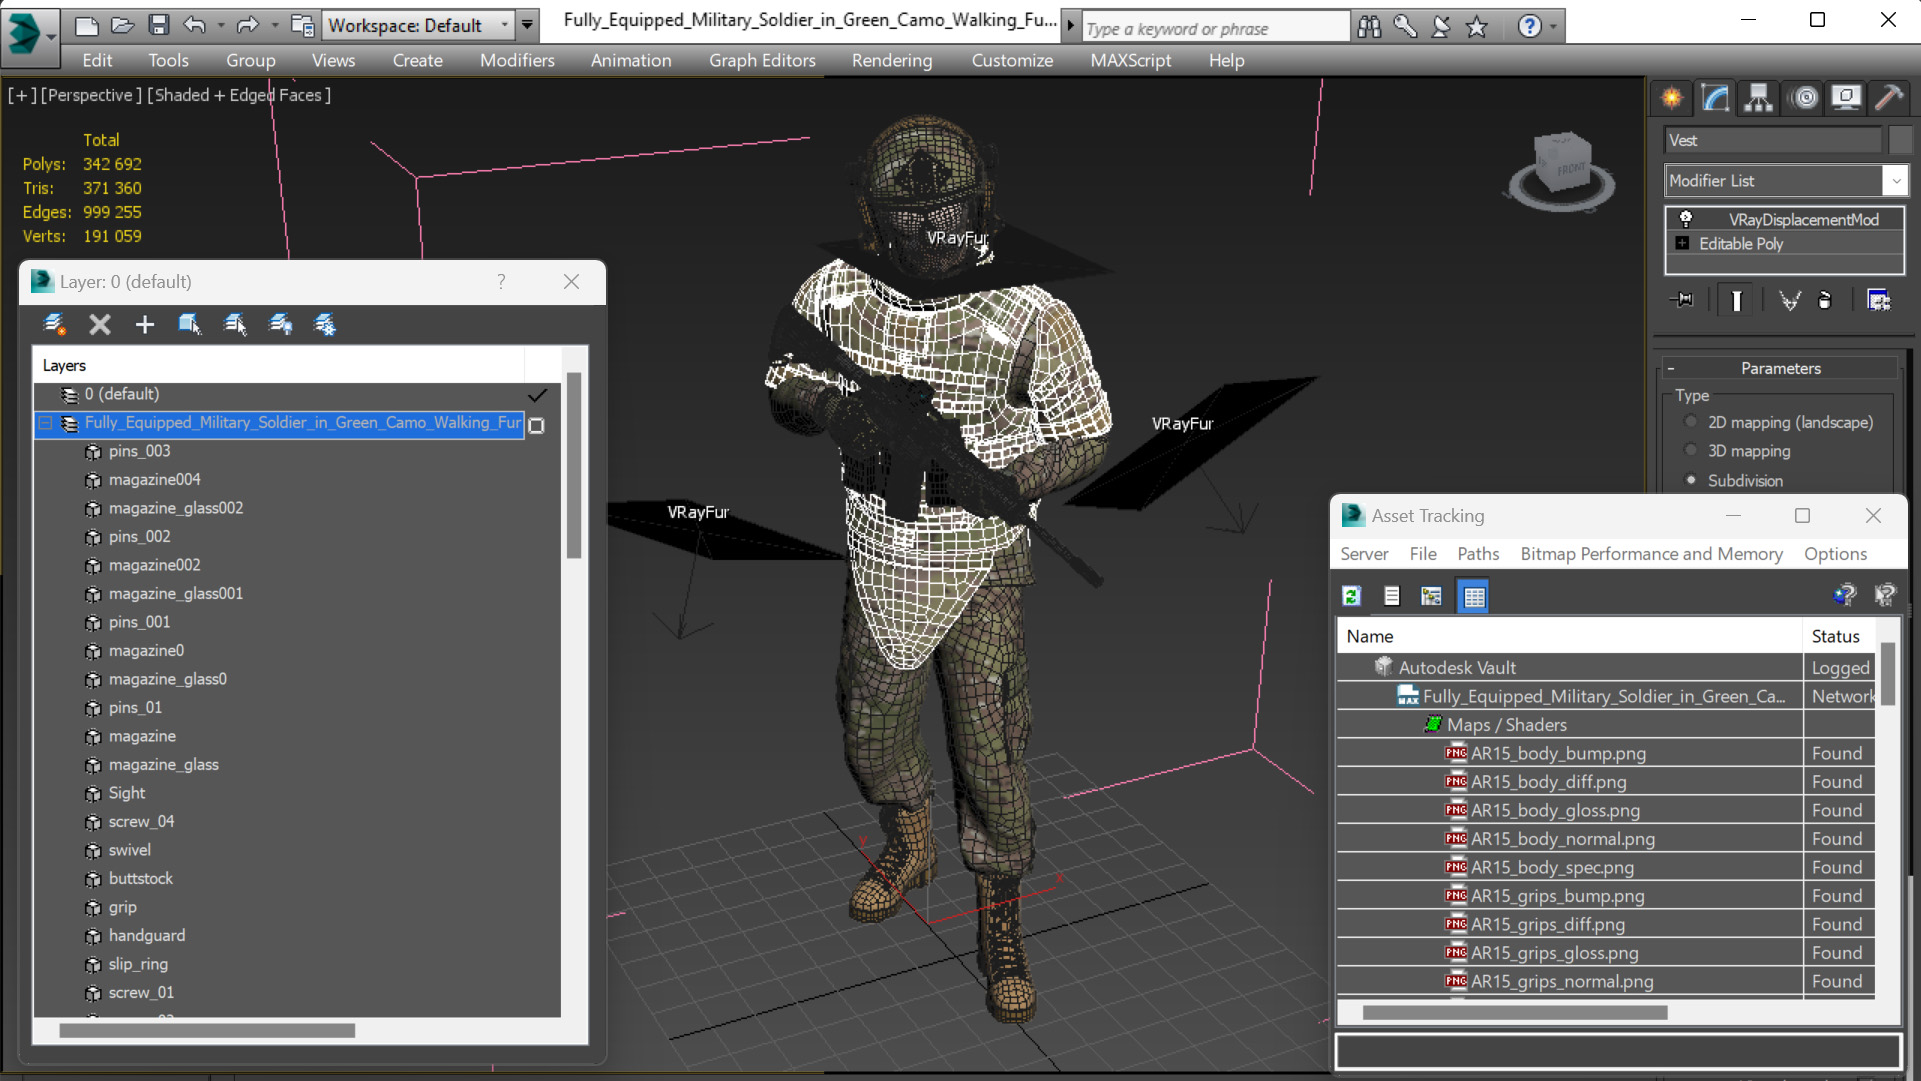
Task: Open the Hierarchy command panel tab
Action: tap(1758, 97)
